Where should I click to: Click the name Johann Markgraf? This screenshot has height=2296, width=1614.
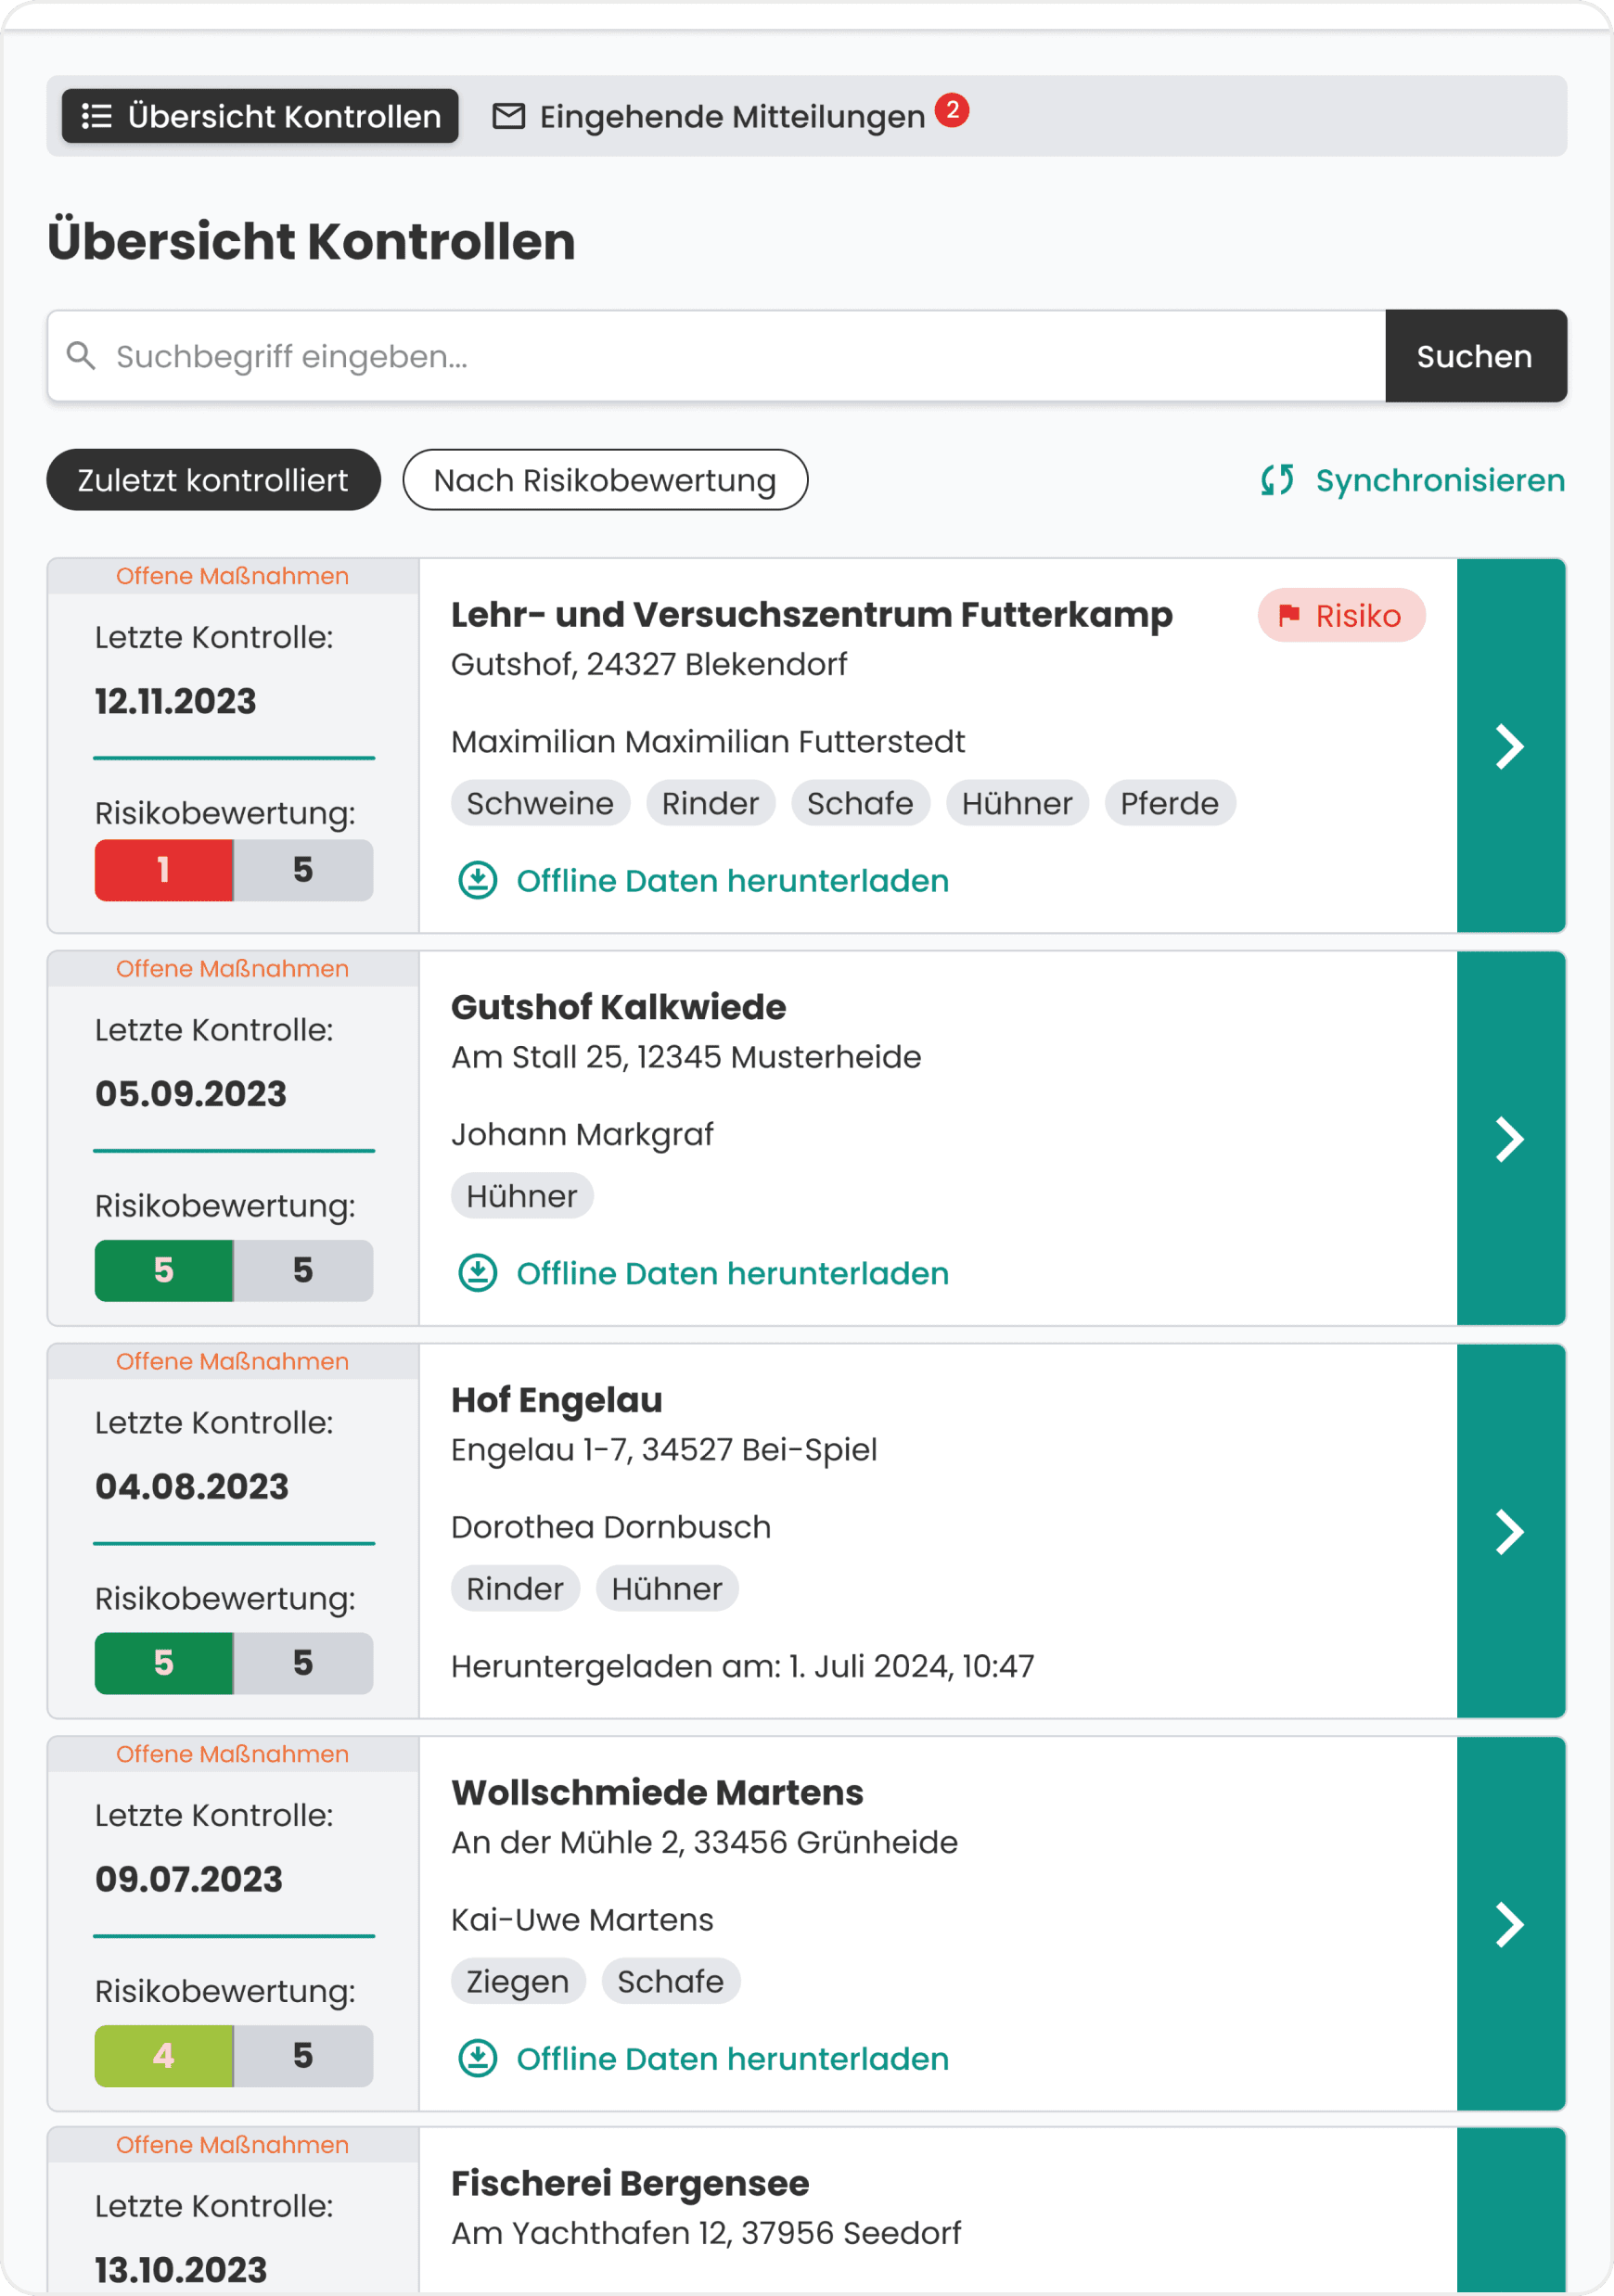click(x=582, y=1135)
